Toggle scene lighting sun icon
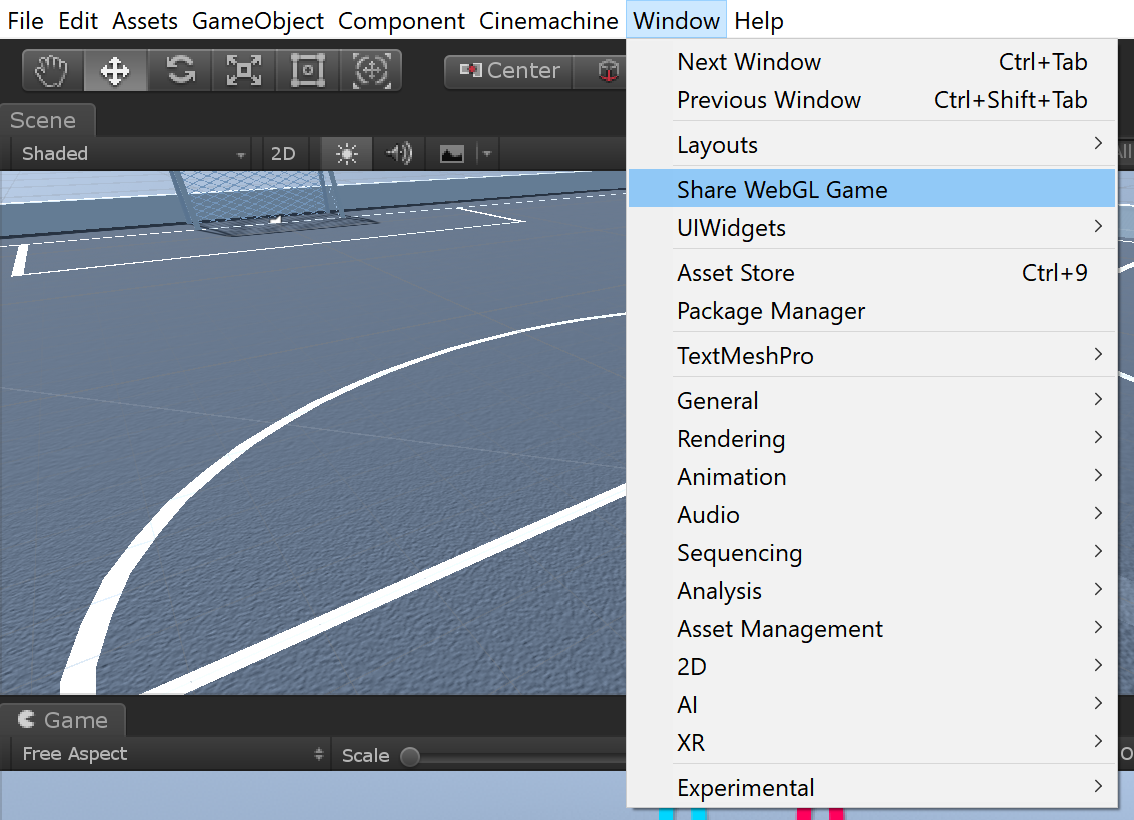 point(346,153)
